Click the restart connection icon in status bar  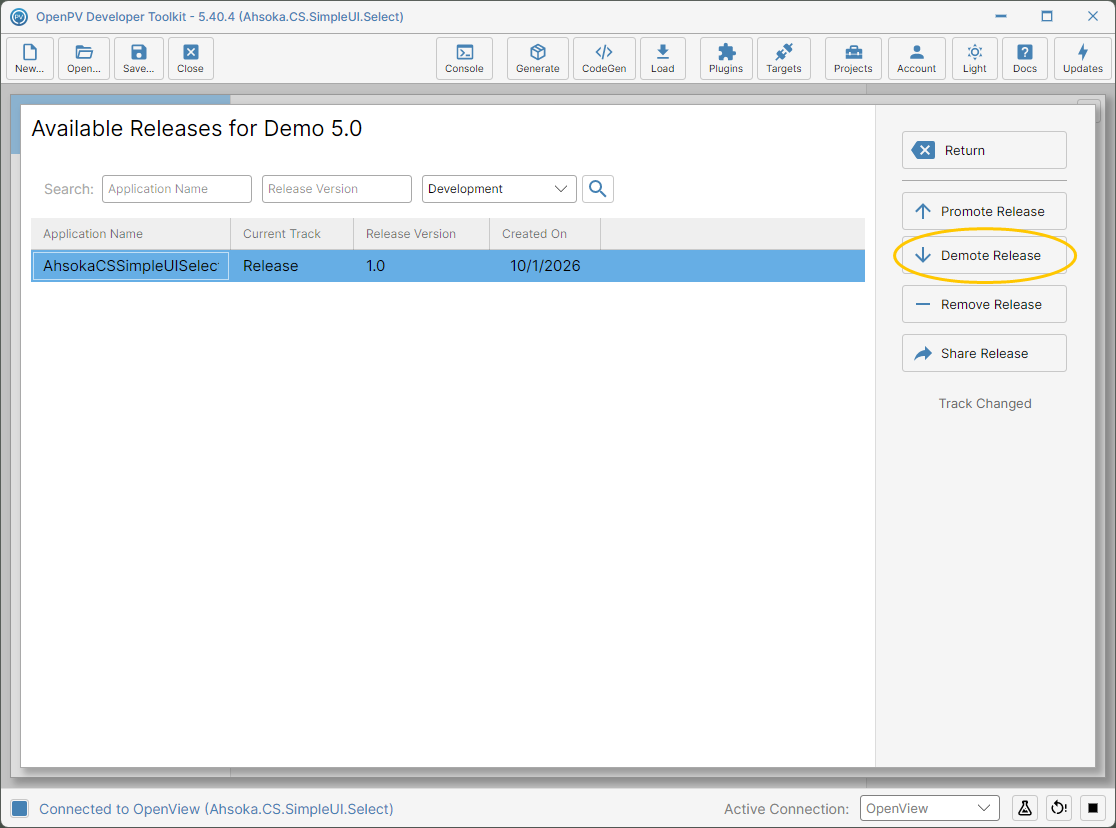point(1059,808)
